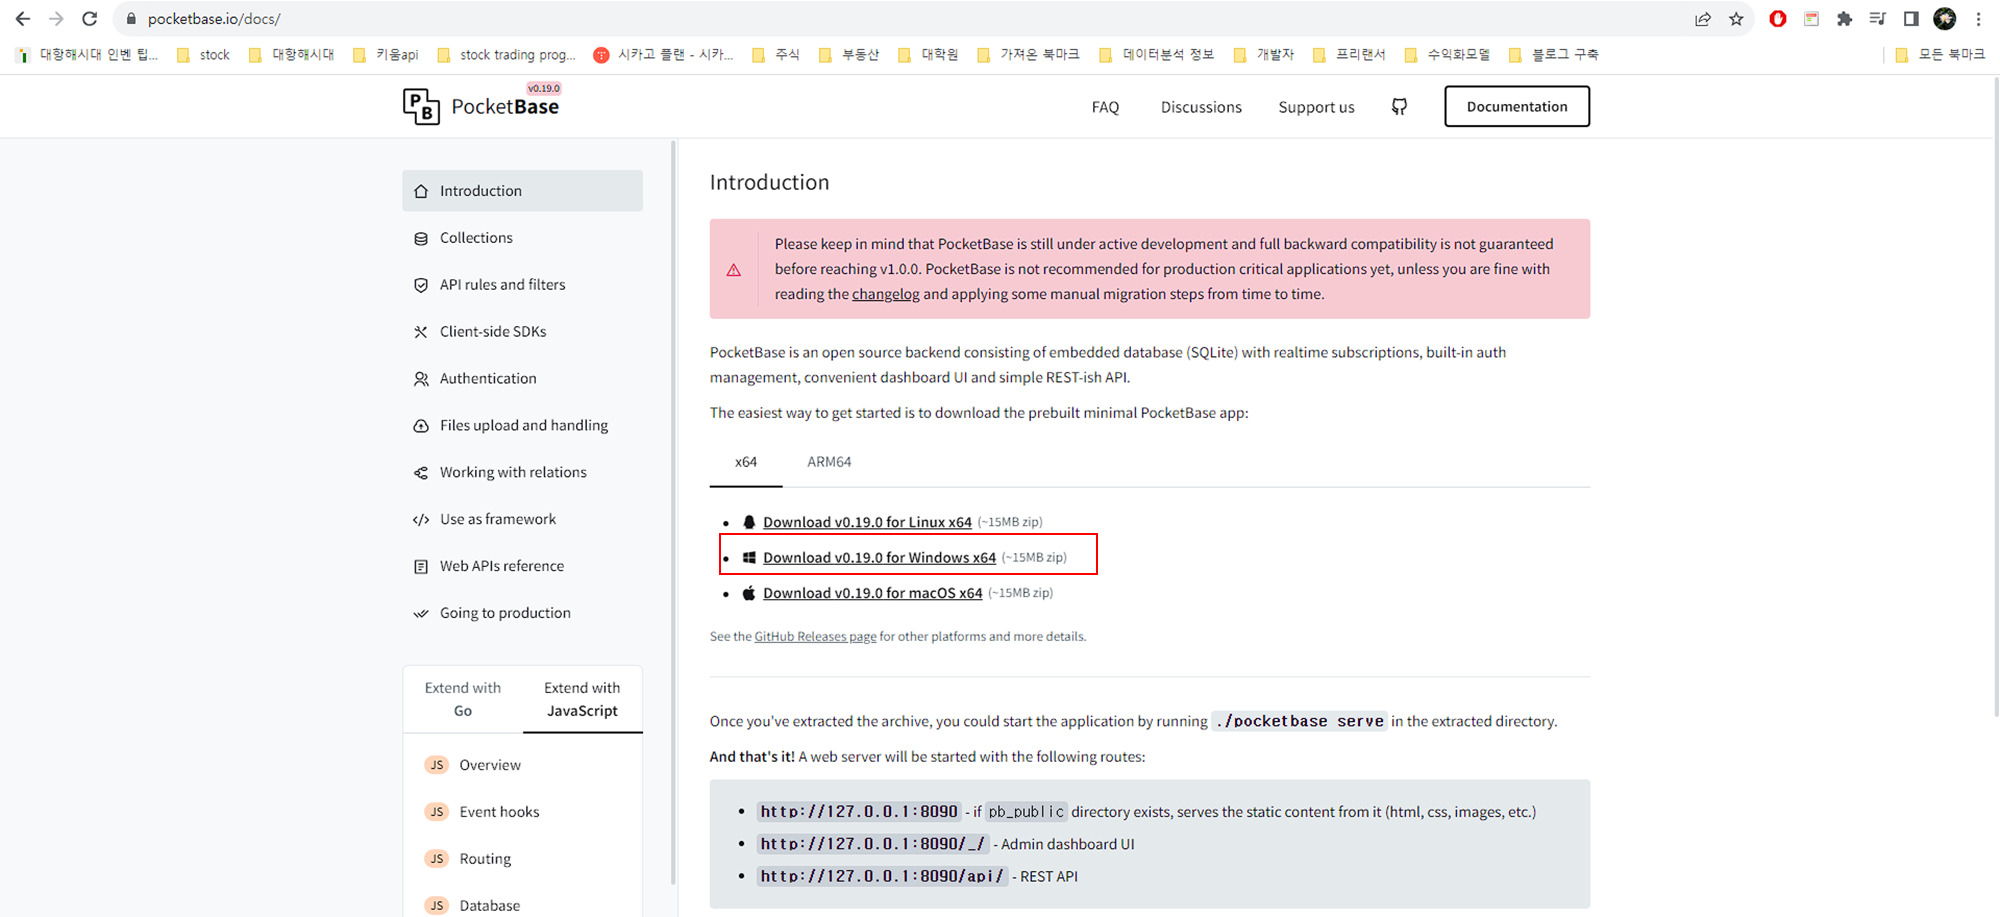Open Going to production page
This screenshot has width=2000, height=917.
pos(522,613)
